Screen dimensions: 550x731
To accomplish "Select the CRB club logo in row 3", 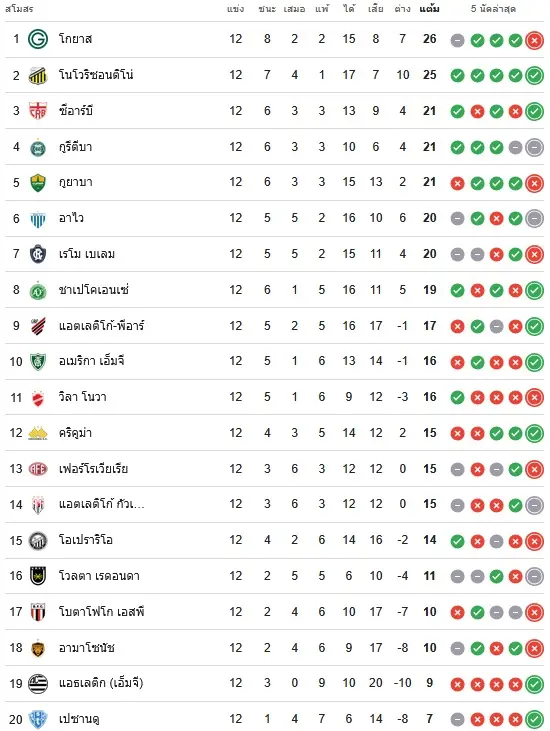I will [38, 111].
